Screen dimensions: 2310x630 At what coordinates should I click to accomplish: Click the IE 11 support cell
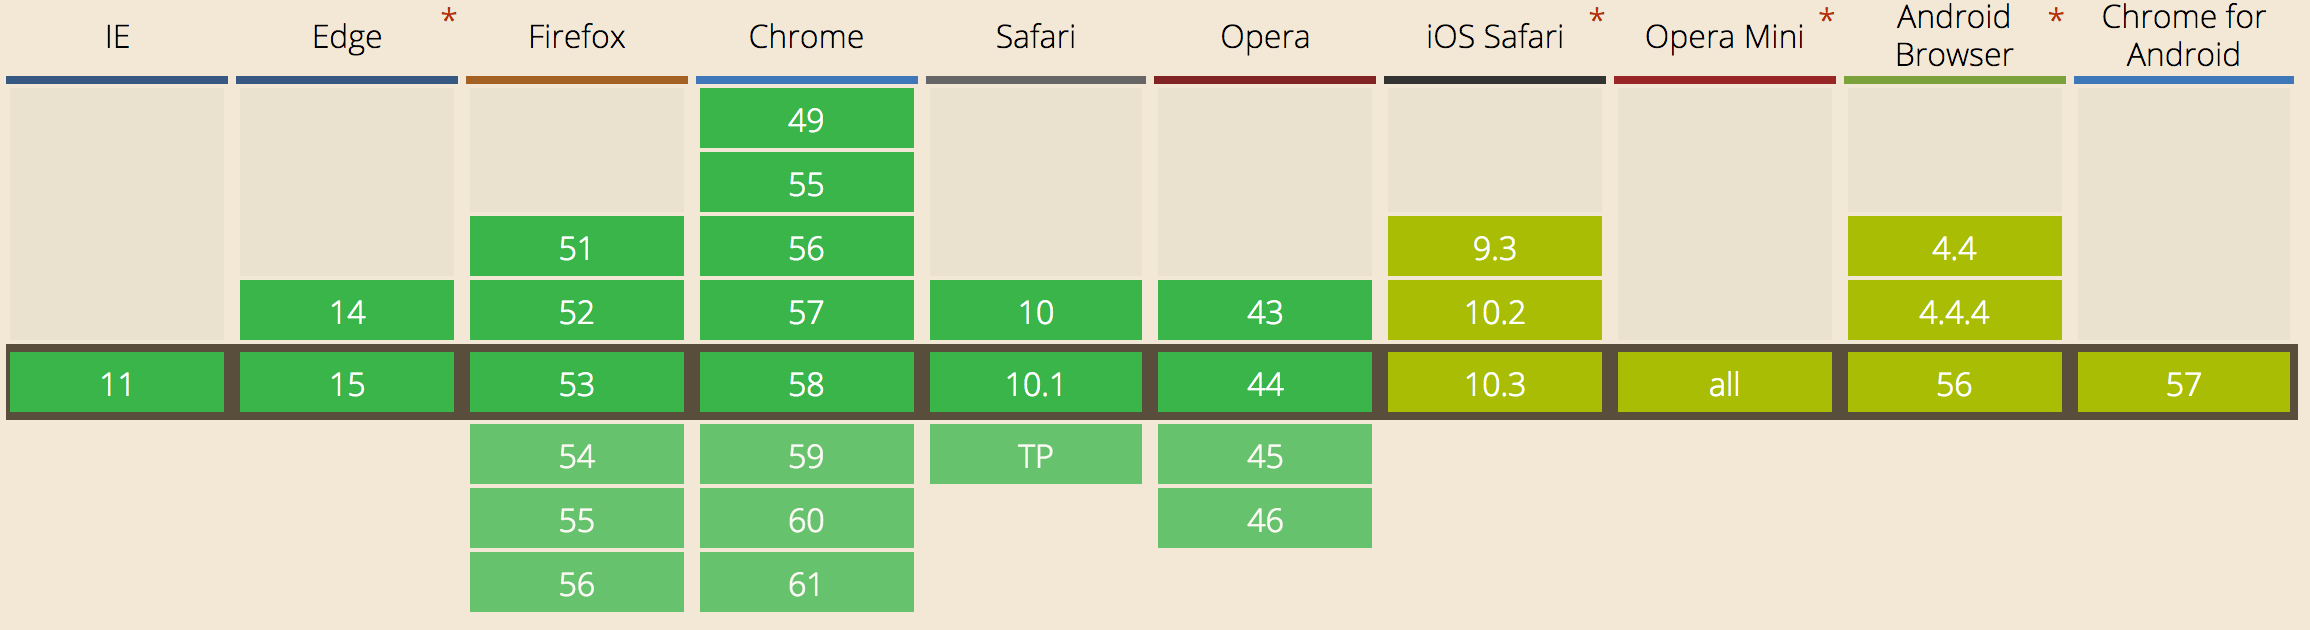point(117,382)
